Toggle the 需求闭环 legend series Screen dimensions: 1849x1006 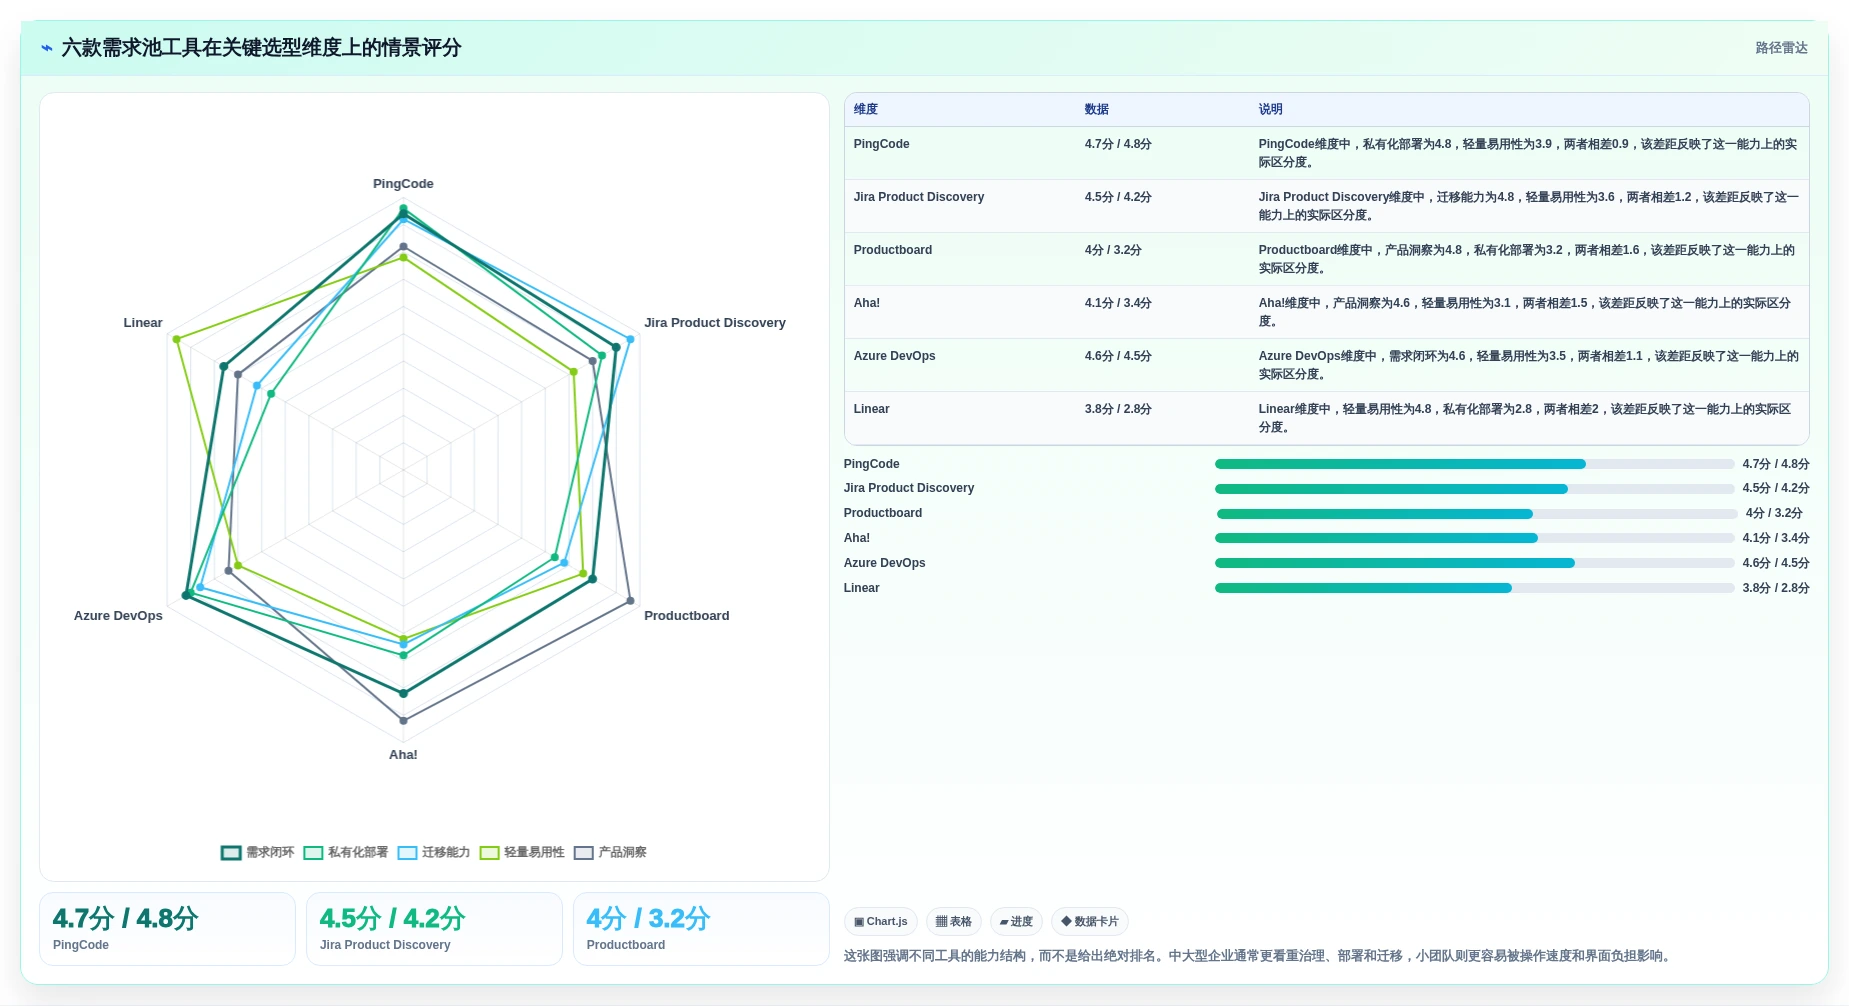257,853
